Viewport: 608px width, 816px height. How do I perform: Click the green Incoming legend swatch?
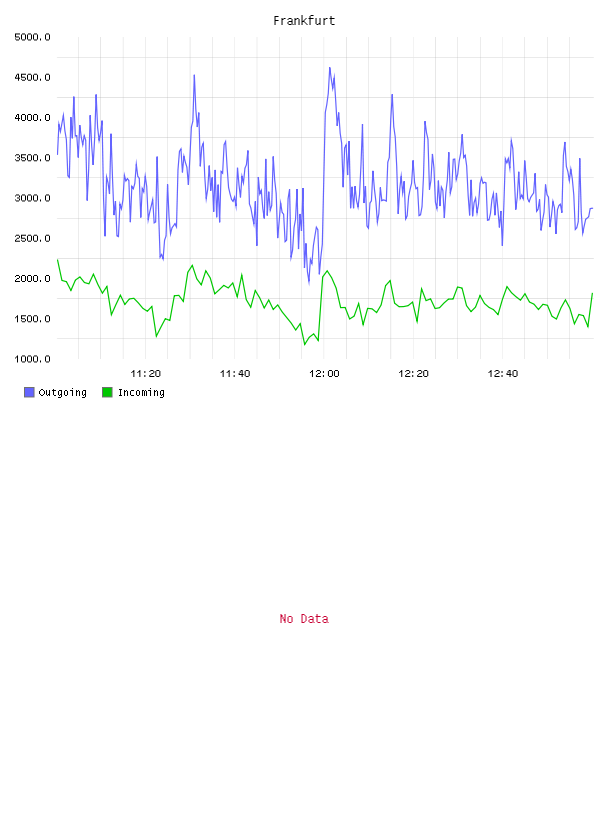(107, 392)
